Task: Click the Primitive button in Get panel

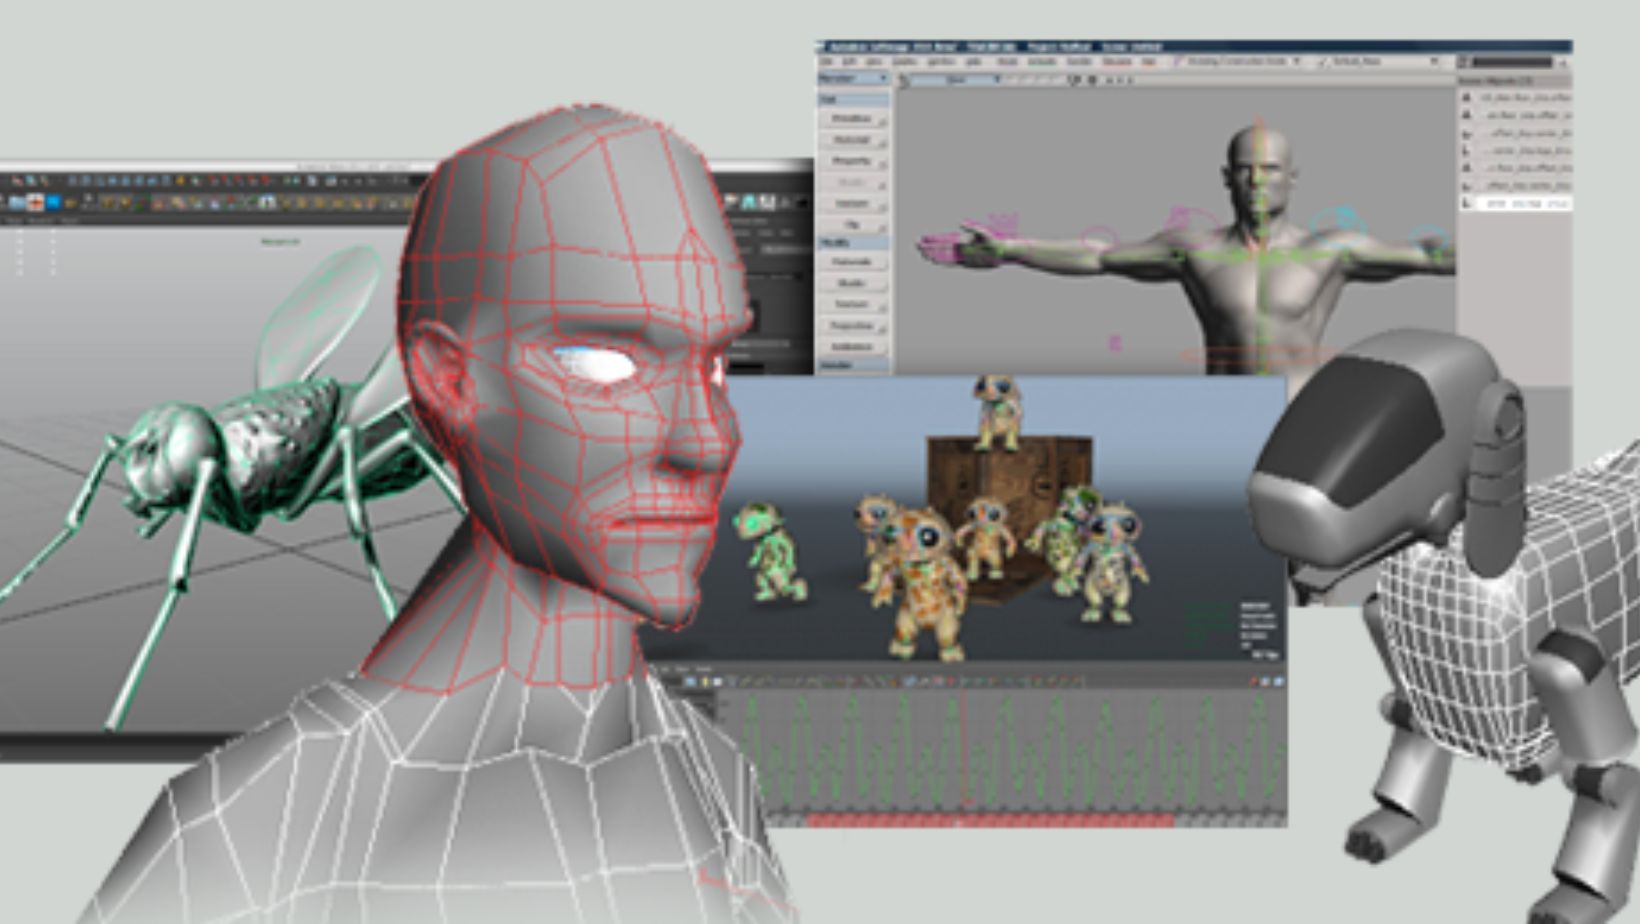Action: [853, 119]
